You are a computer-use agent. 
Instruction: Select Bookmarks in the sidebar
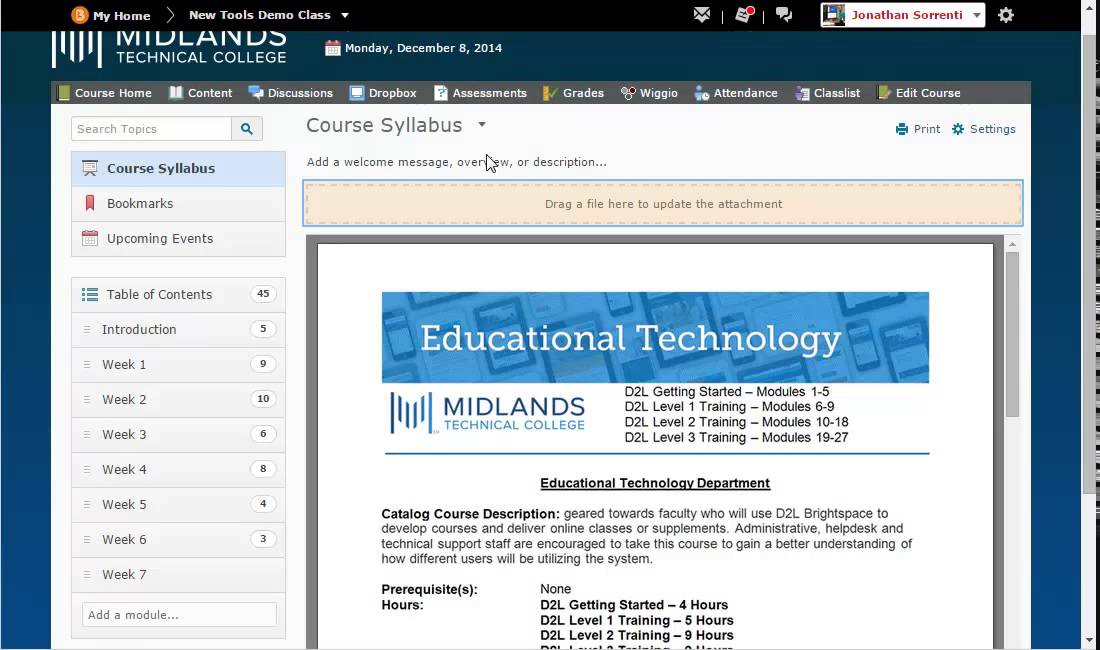(x=178, y=204)
